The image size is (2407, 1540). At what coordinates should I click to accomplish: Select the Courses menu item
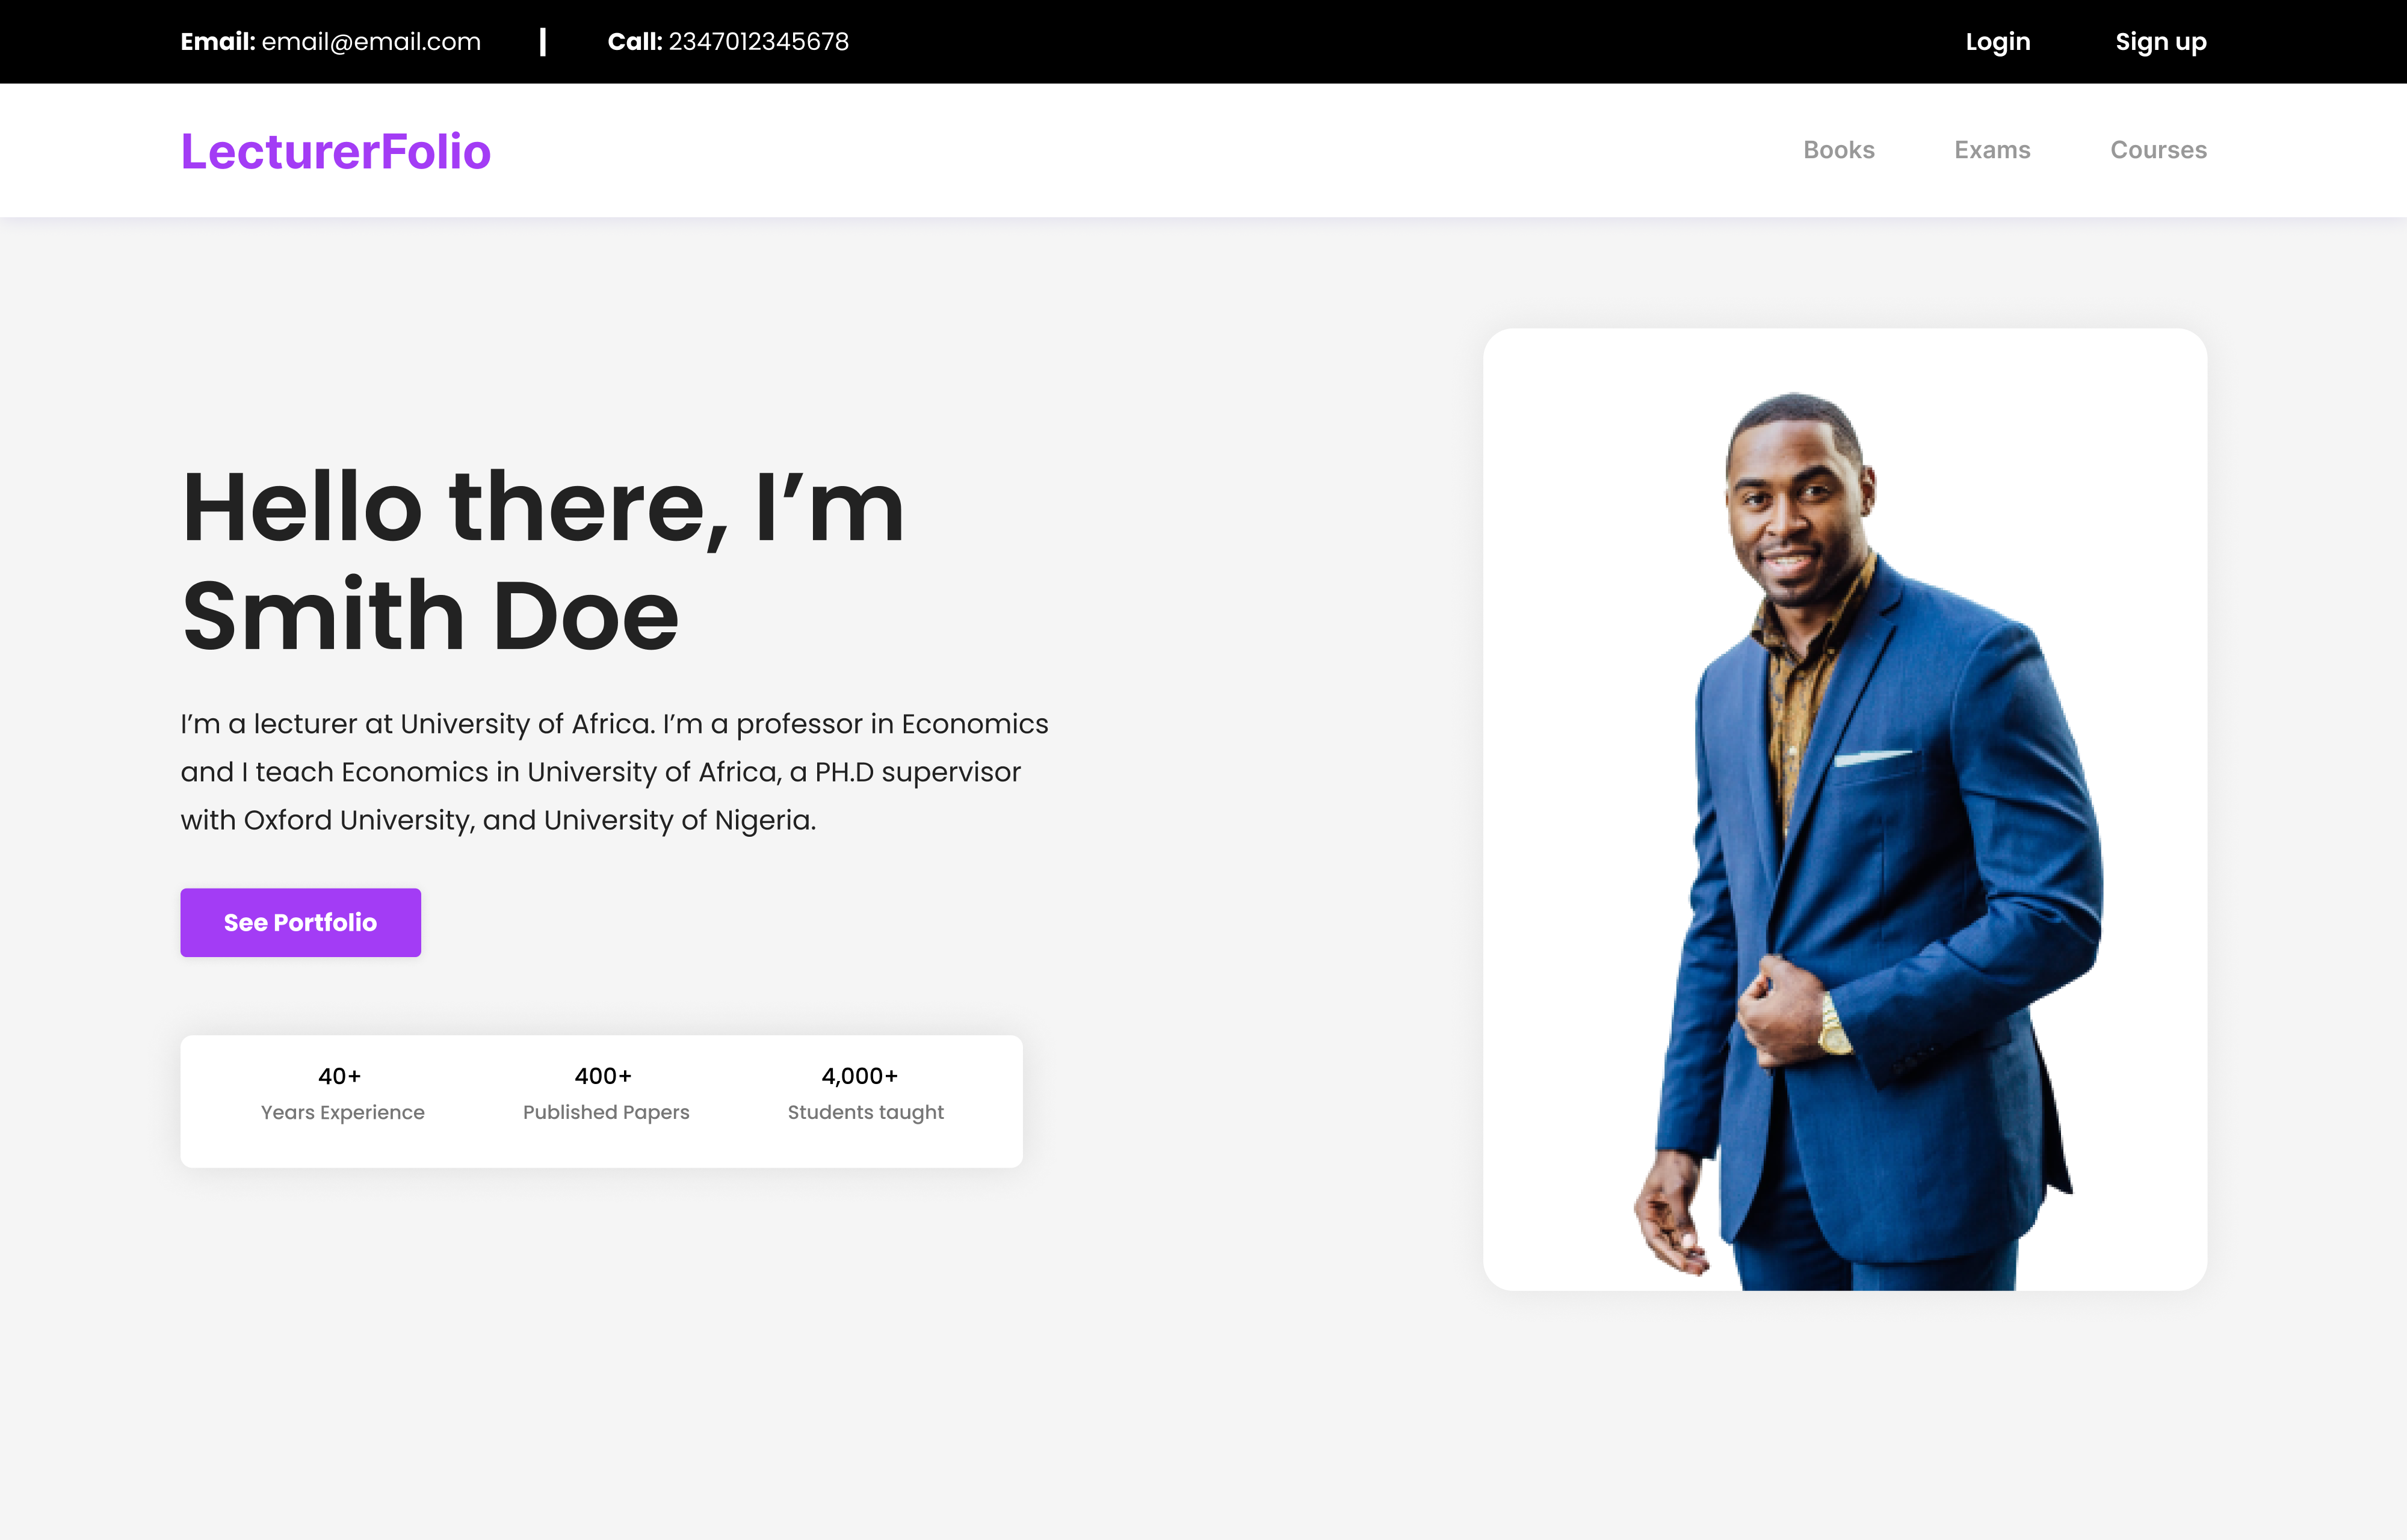point(2158,150)
